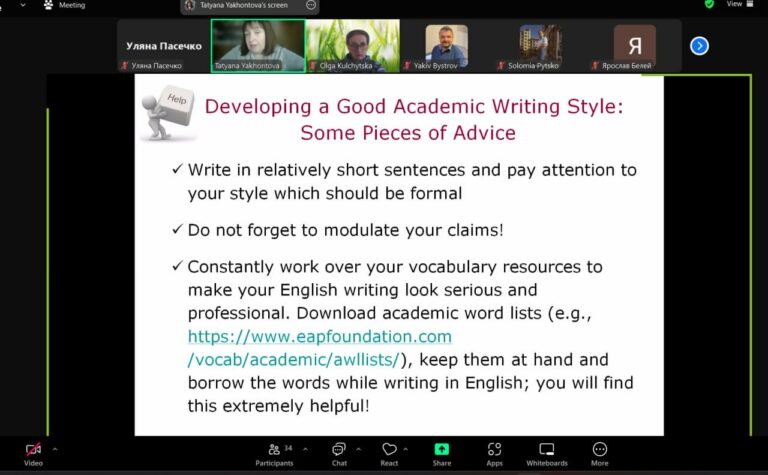Open the More options menu
Screen dimensions: 768x475
pyautogui.click(x=600, y=454)
